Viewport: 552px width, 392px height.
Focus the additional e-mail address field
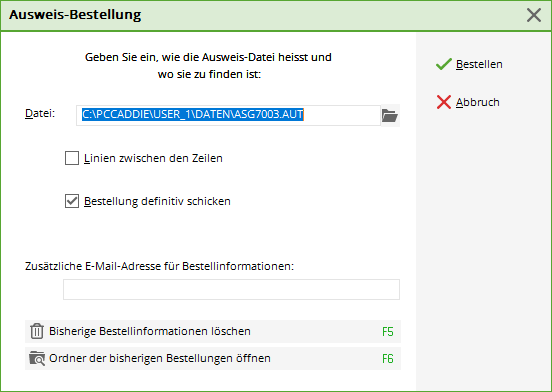[x=231, y=290]
